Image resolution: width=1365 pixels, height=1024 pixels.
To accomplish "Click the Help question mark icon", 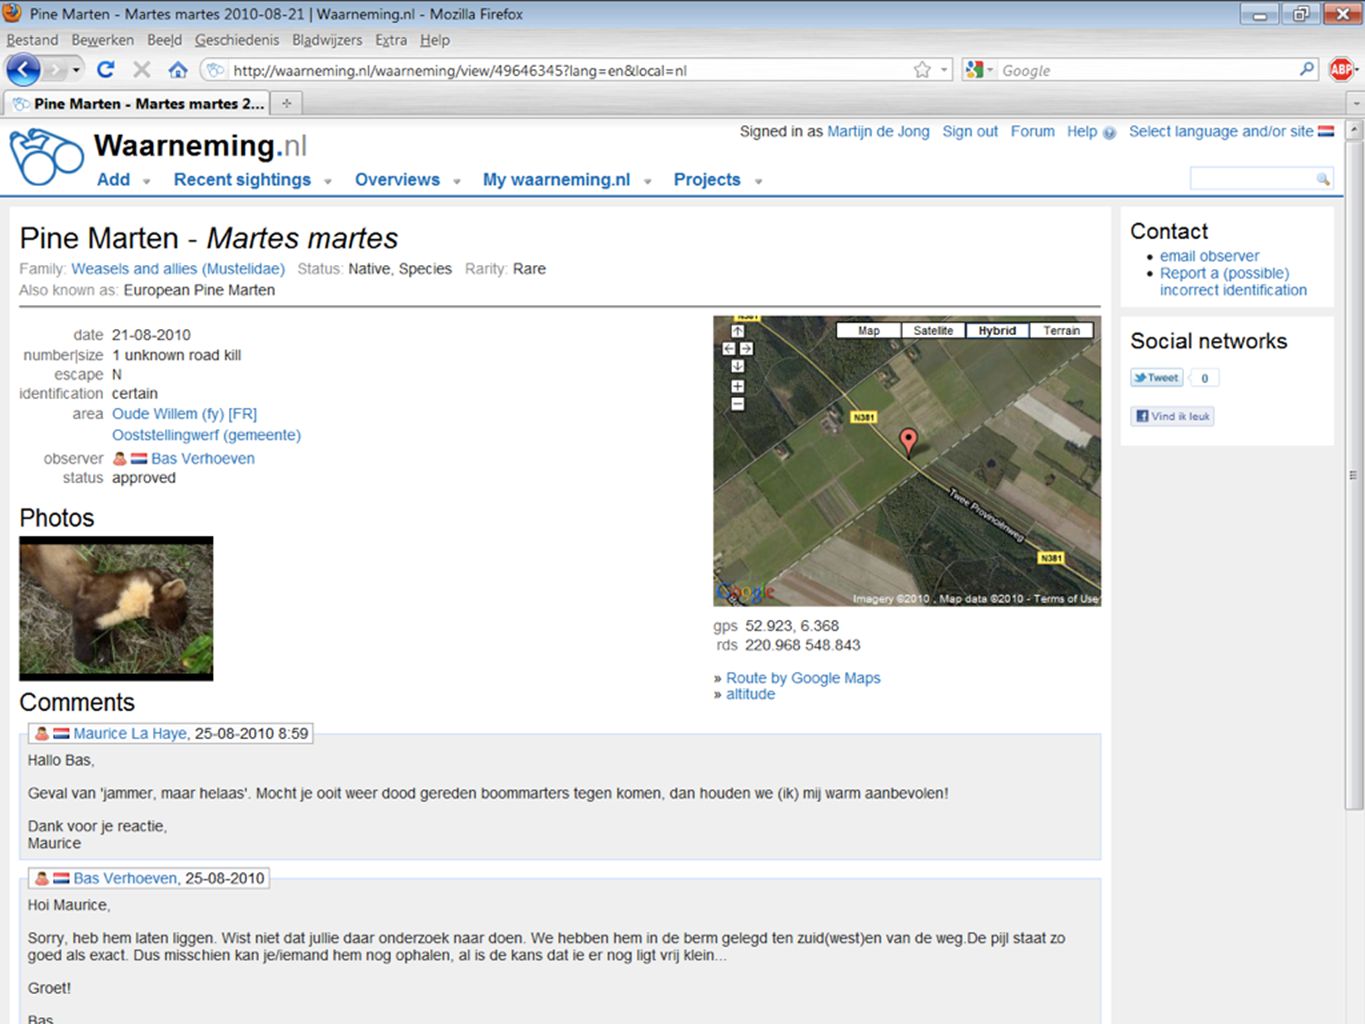I will point(1109,132).
